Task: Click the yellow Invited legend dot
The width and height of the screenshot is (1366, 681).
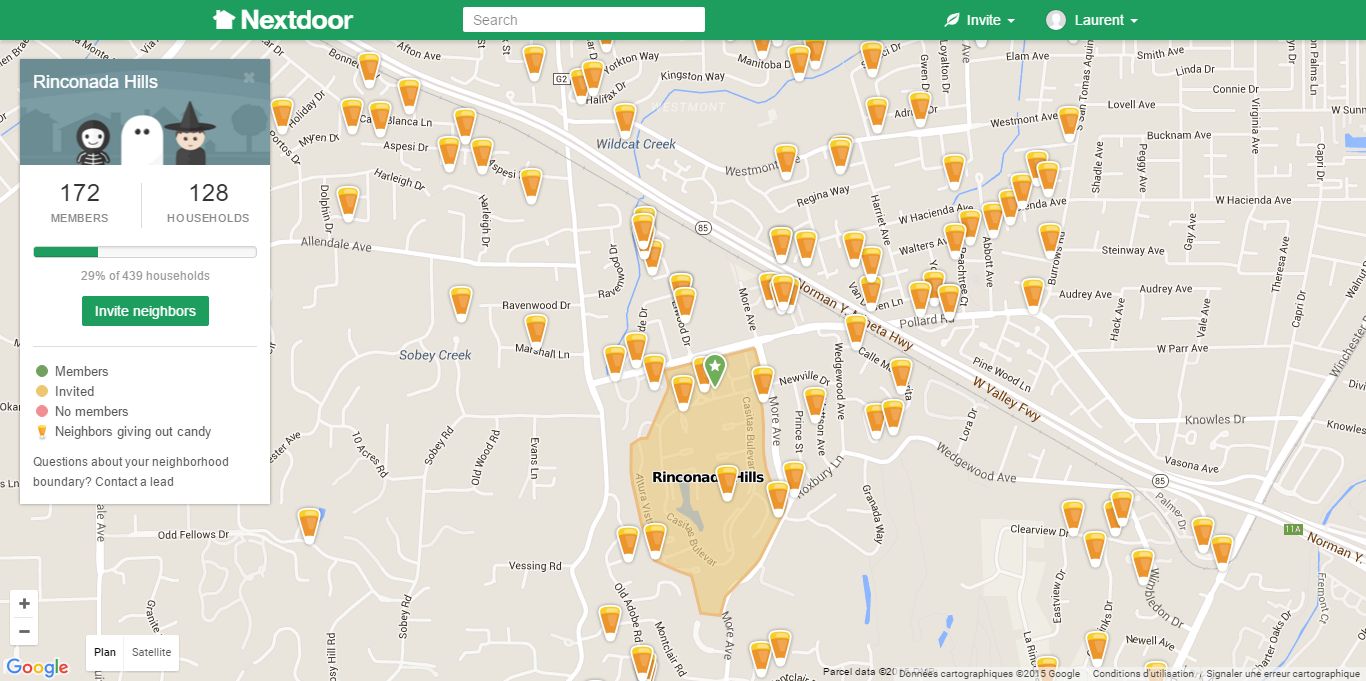Action: 42,391
